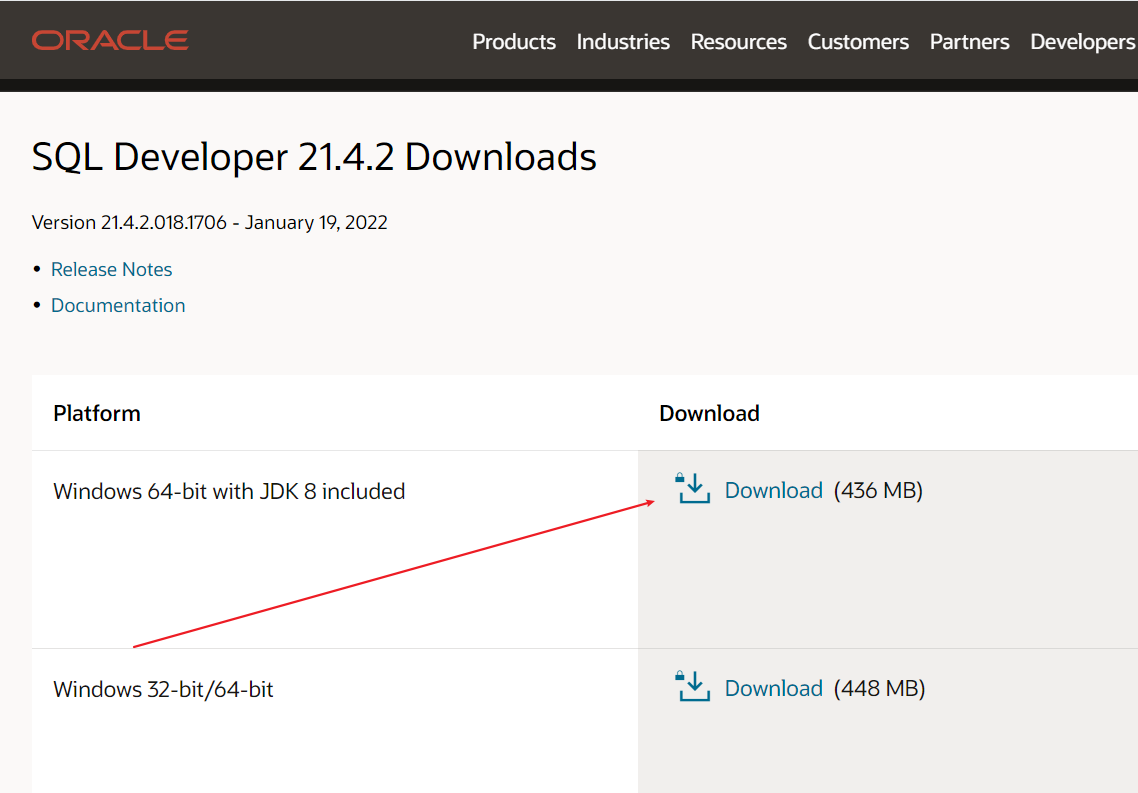The image size is (1138, 793).
Task: Click the (436 MB) size text
Action: 878,490
